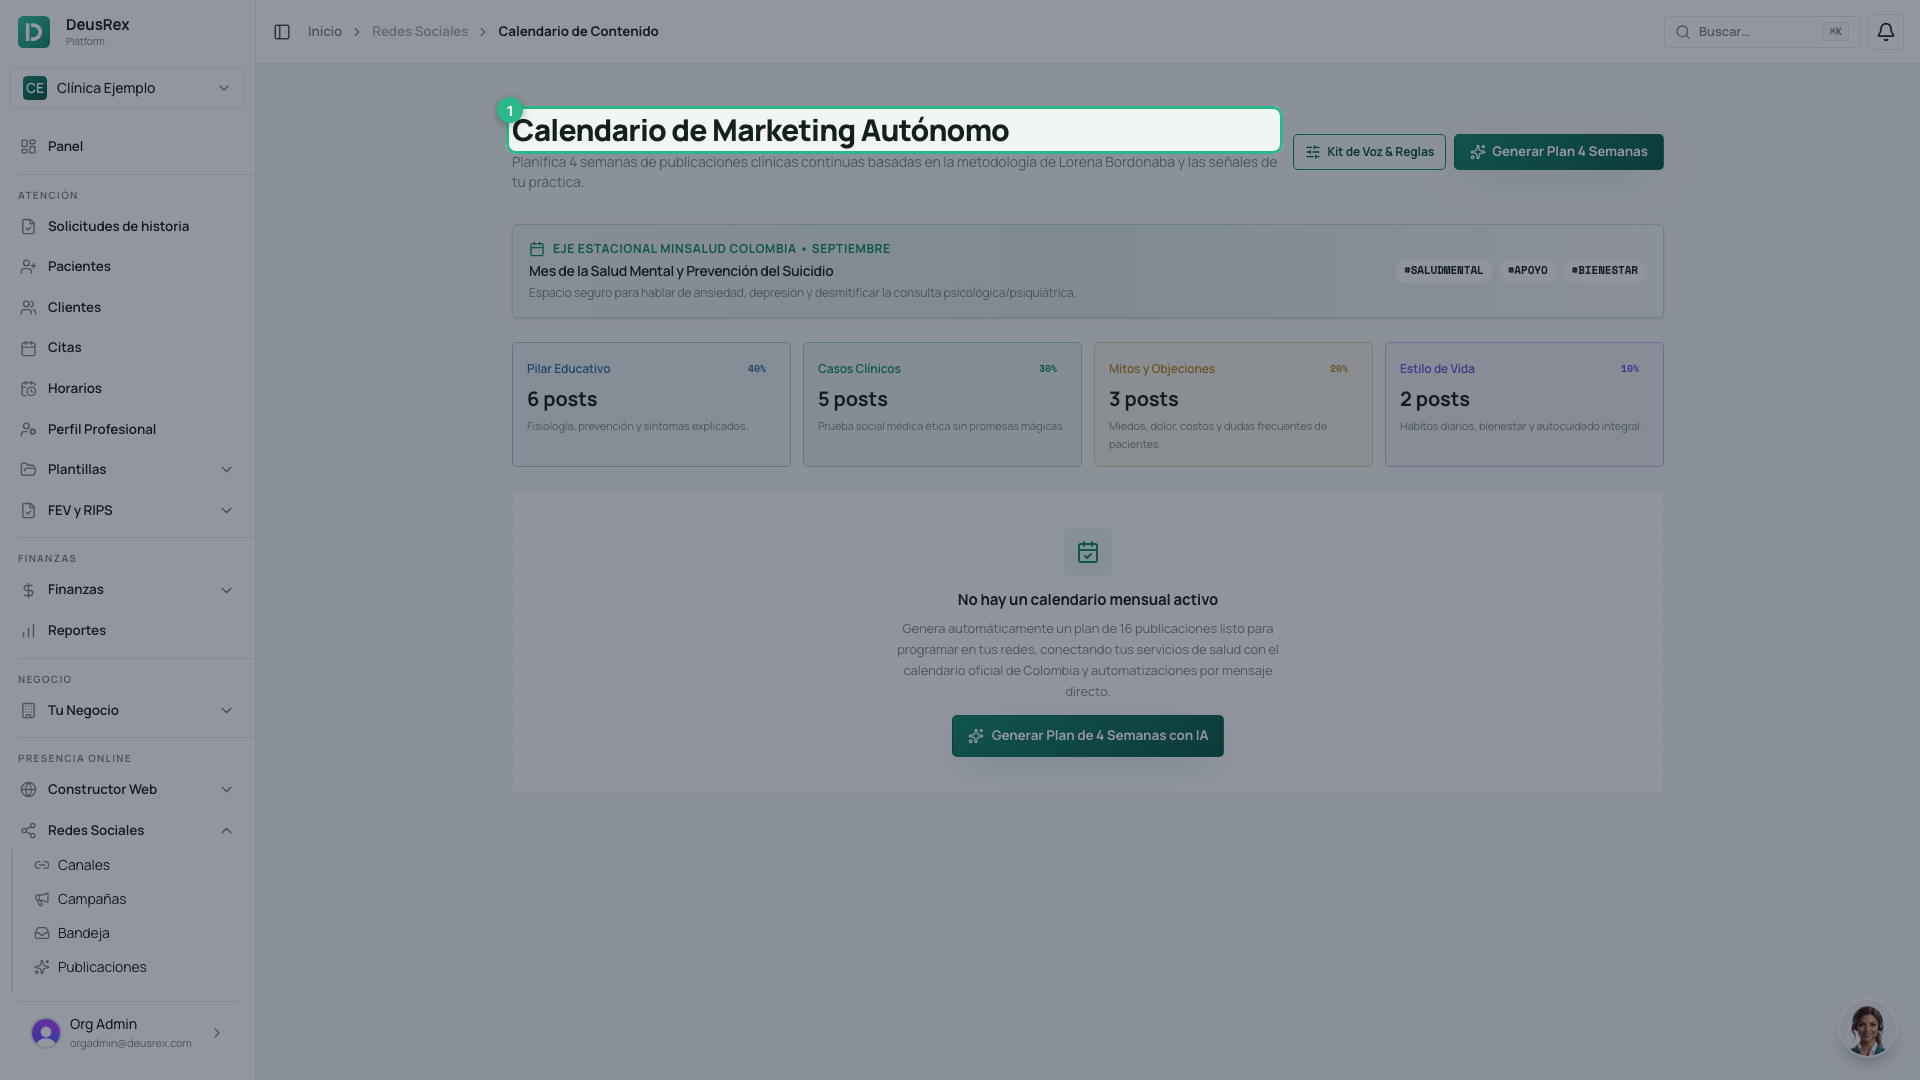Open Panel in the sidebar
The image size is (1920, 1080).
pyautogui.click(x=127, y=147)
